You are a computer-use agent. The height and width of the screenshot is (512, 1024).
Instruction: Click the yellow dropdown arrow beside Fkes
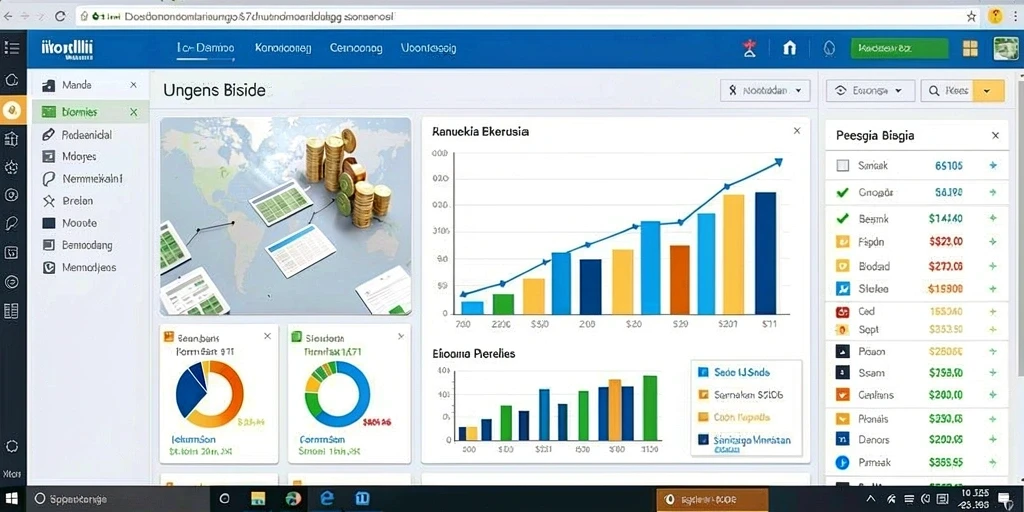pyautogui.click(x=988, y=91)
